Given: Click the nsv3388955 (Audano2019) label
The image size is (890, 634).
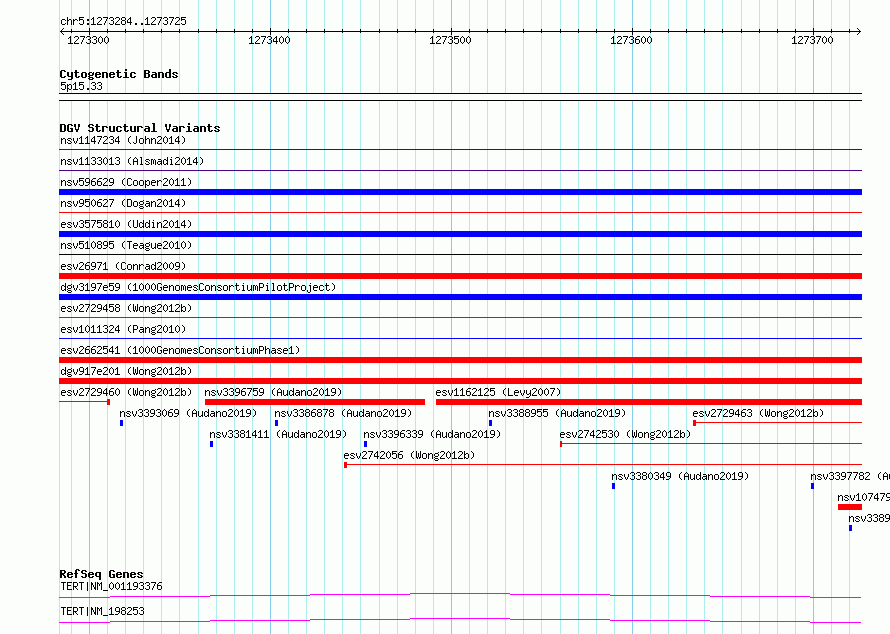Looking at the screenshot, I should click(x=557, y=413).
